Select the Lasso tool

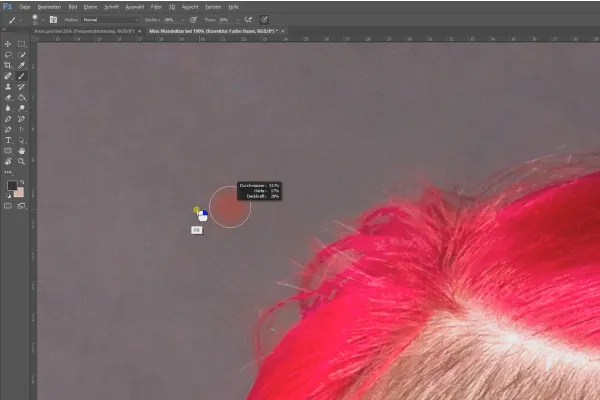pyautogui.click(x=8, y=55)
